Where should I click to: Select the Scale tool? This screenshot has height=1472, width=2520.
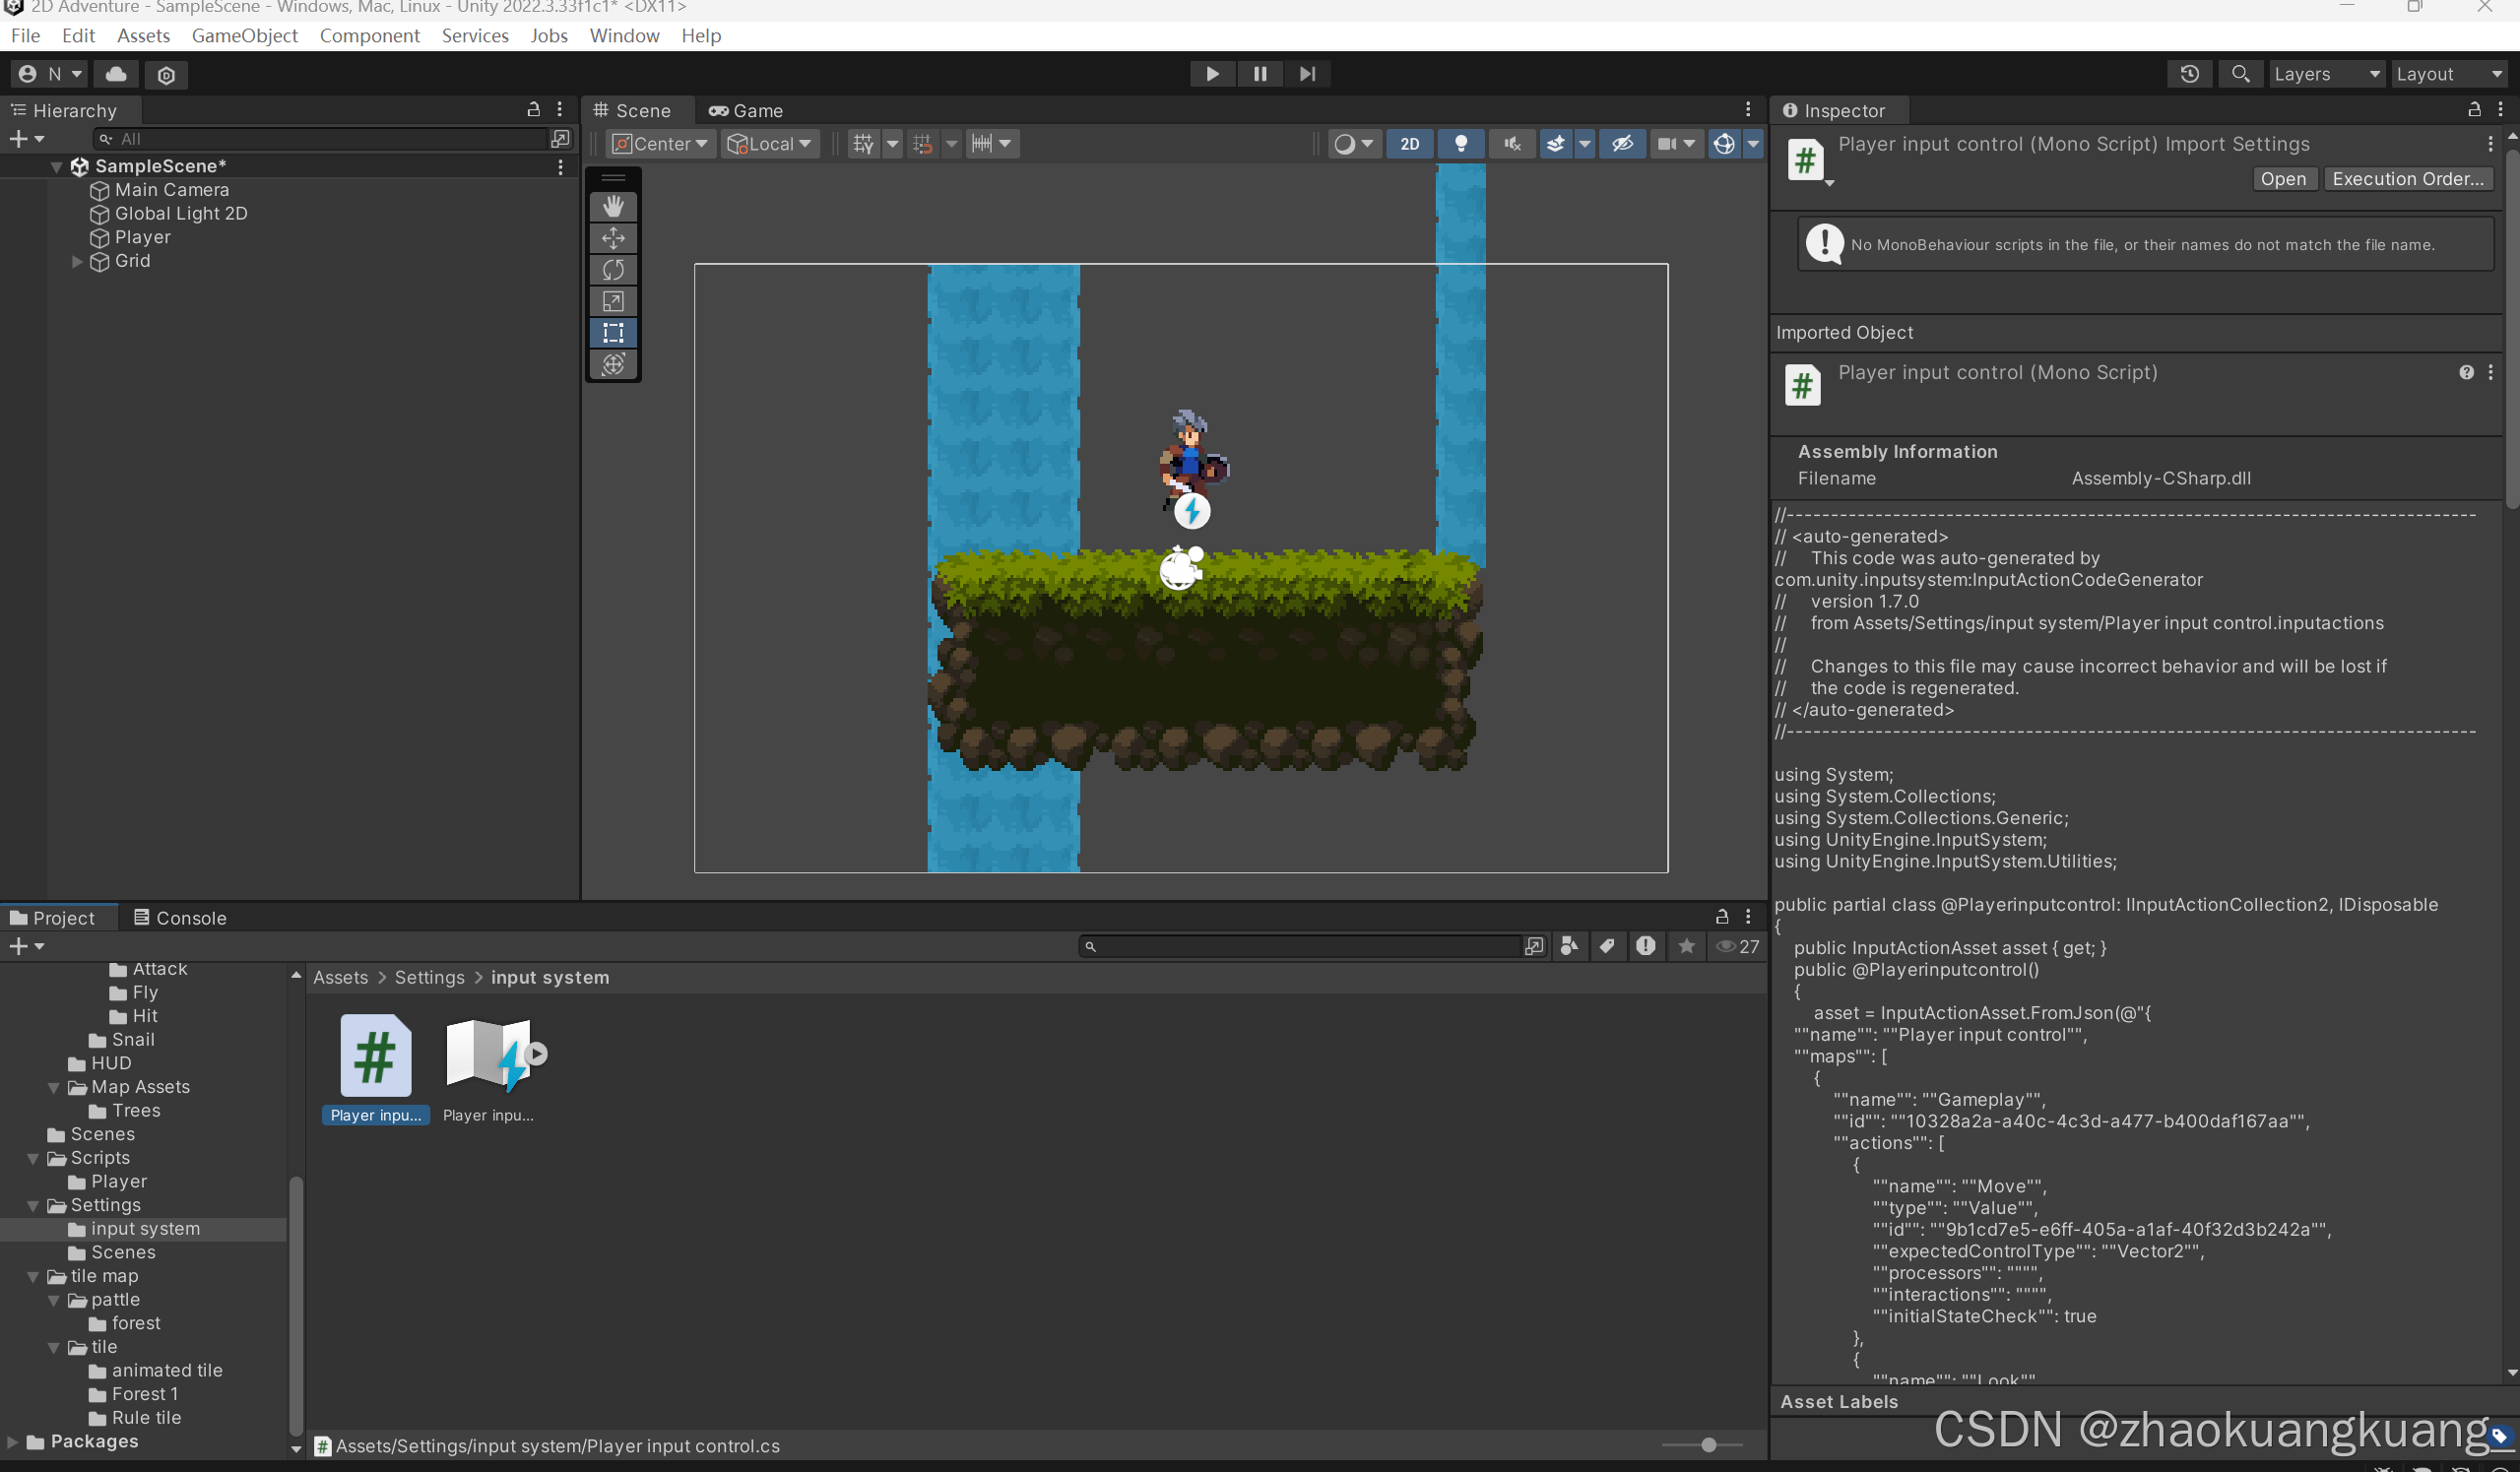[x=613, y=301]
